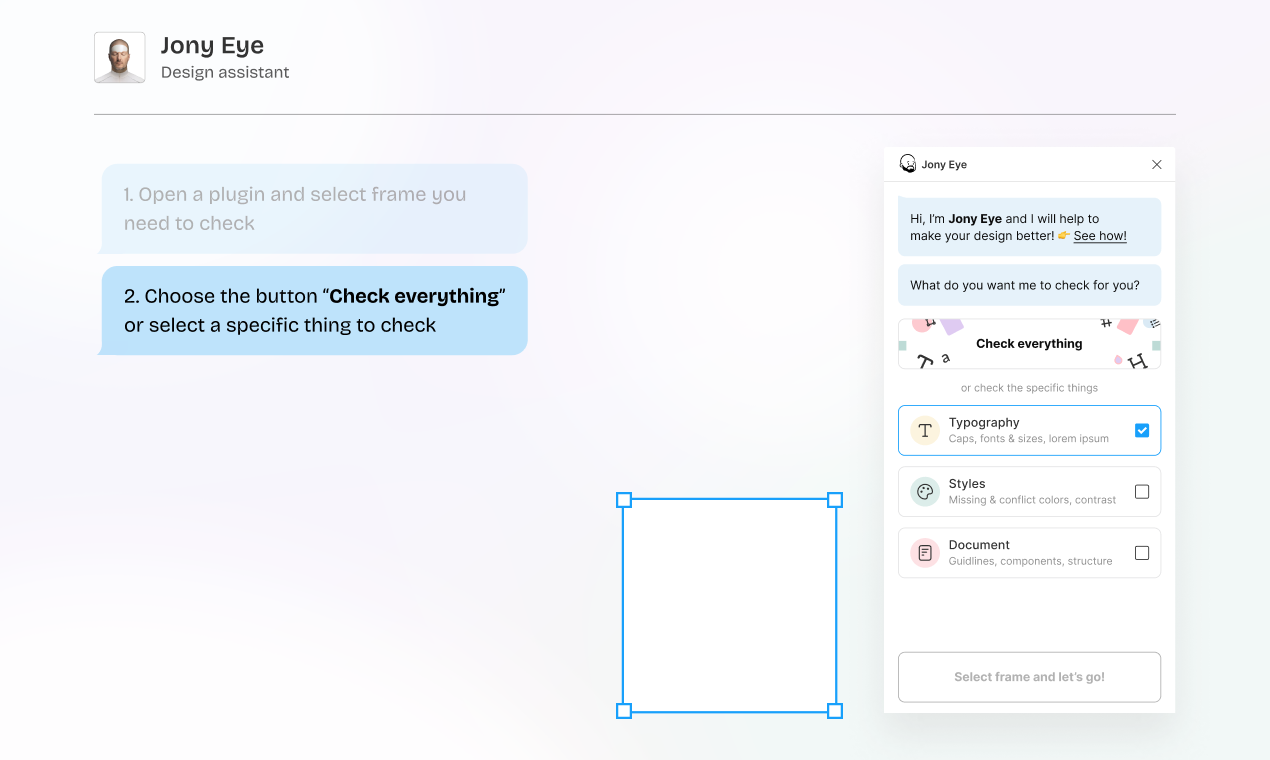Click the Jony Eye logo icon in plugin titlebar
The image size is (1270, 760).
pos(908,164)
